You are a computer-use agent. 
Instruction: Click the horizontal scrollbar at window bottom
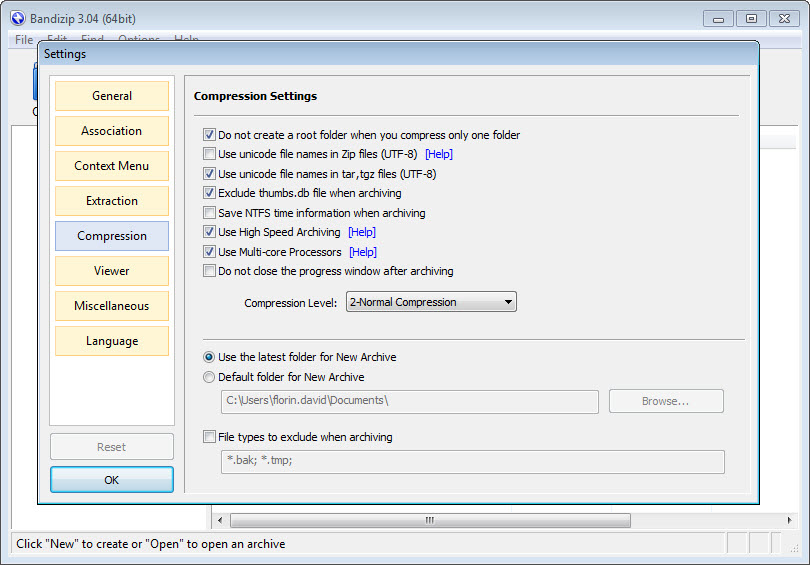pyautogui.click(x=430, y=520)
